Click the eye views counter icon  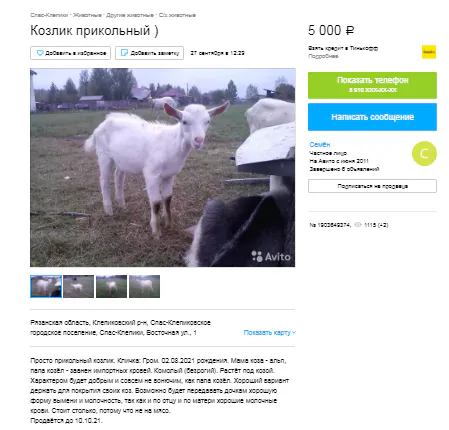pos(358,225)
